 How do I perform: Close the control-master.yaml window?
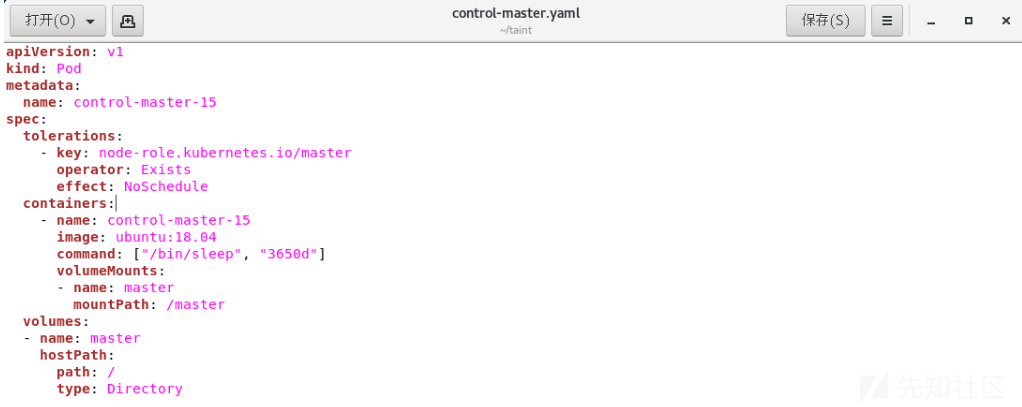click(1006, 21)
